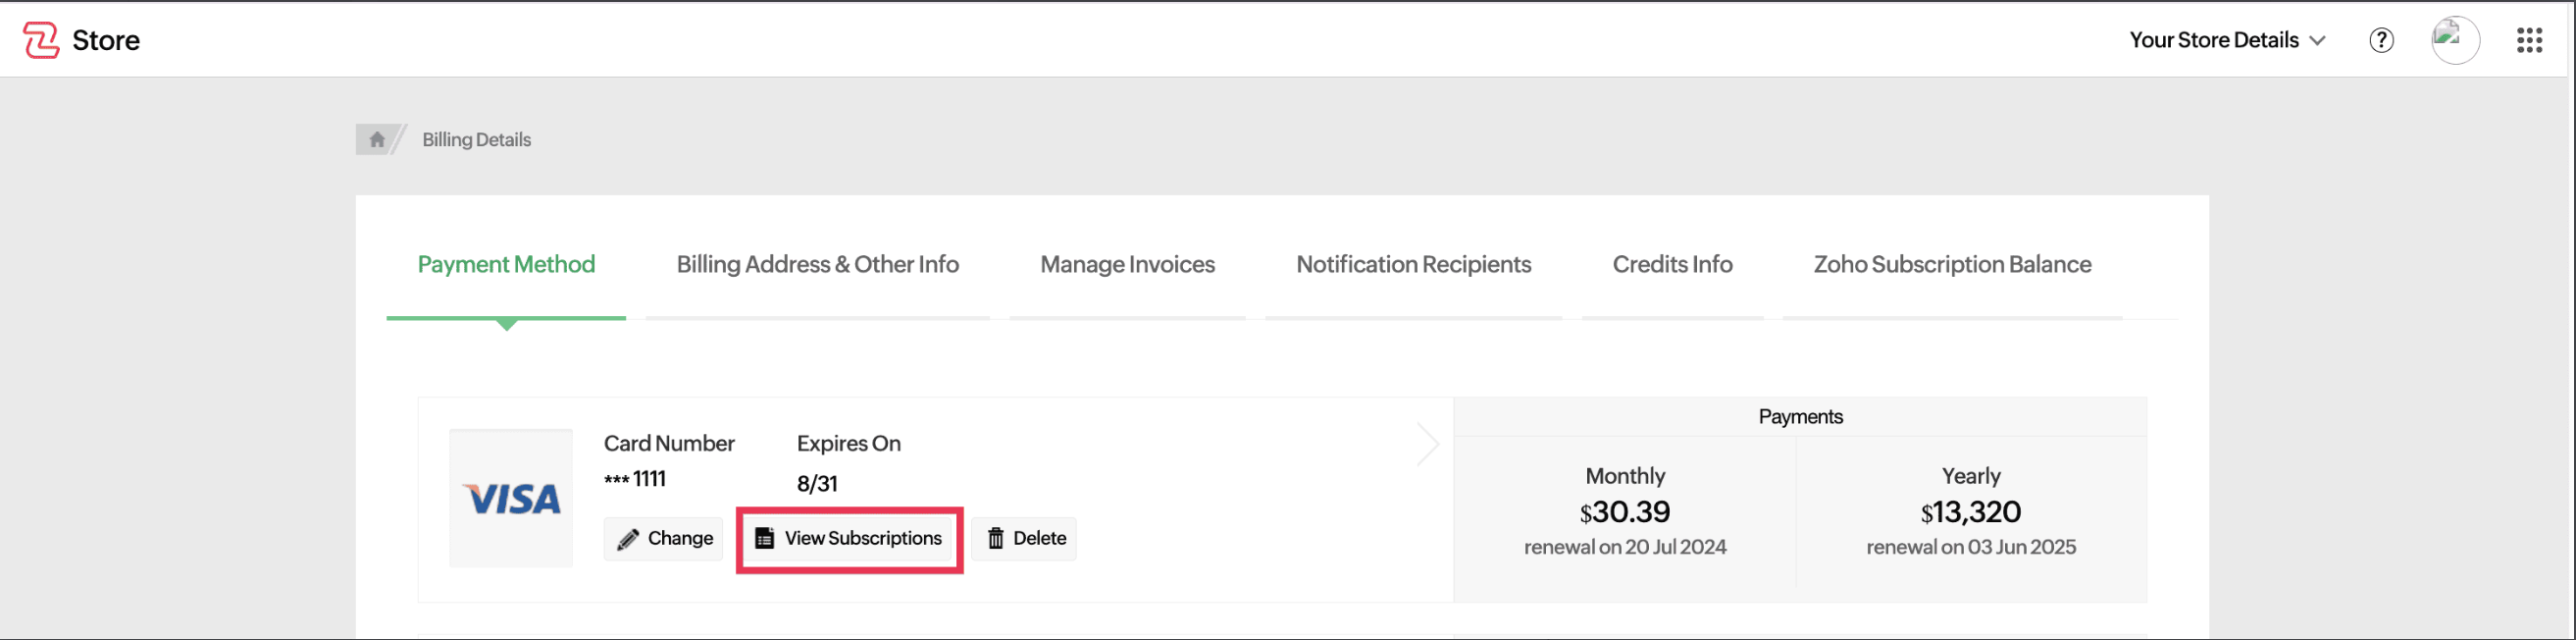Open the user profile avatar
2576x640 pixels.
tap(2455, 40)
